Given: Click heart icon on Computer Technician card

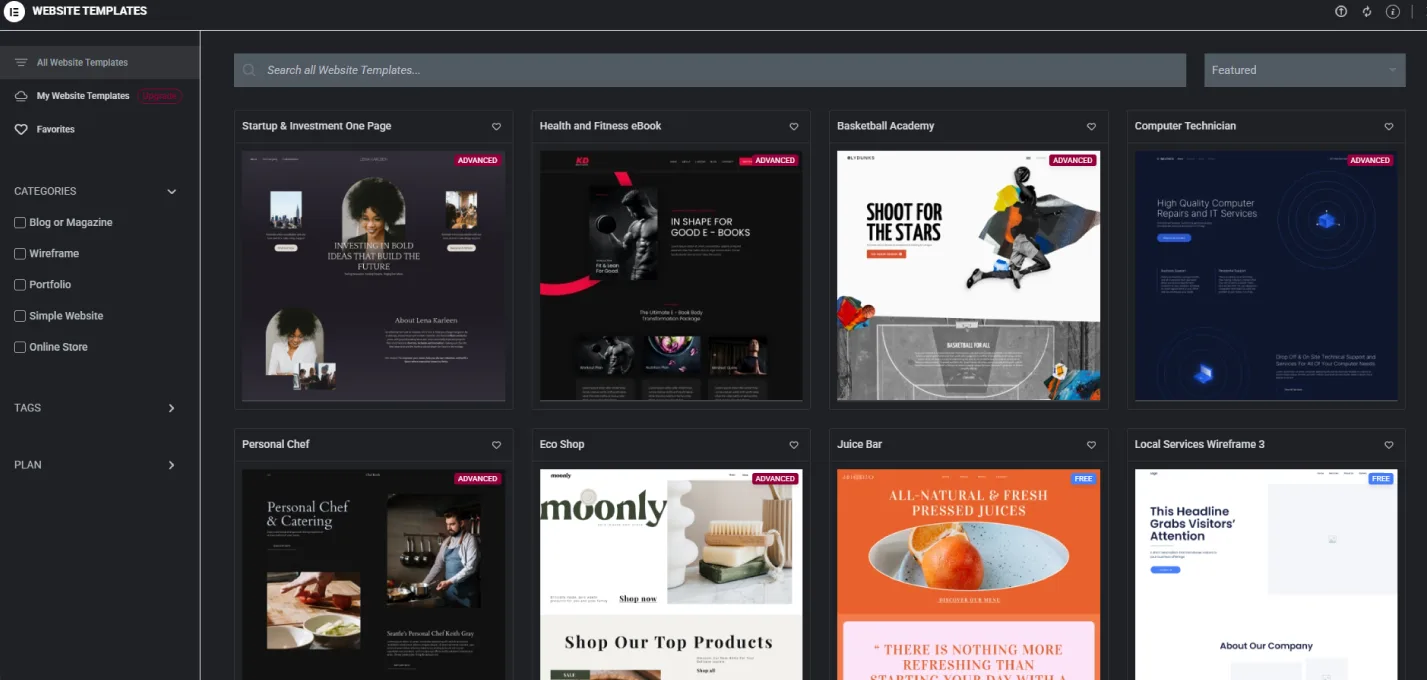Looking at the screenshot, I should click(x=1389, y=127).
